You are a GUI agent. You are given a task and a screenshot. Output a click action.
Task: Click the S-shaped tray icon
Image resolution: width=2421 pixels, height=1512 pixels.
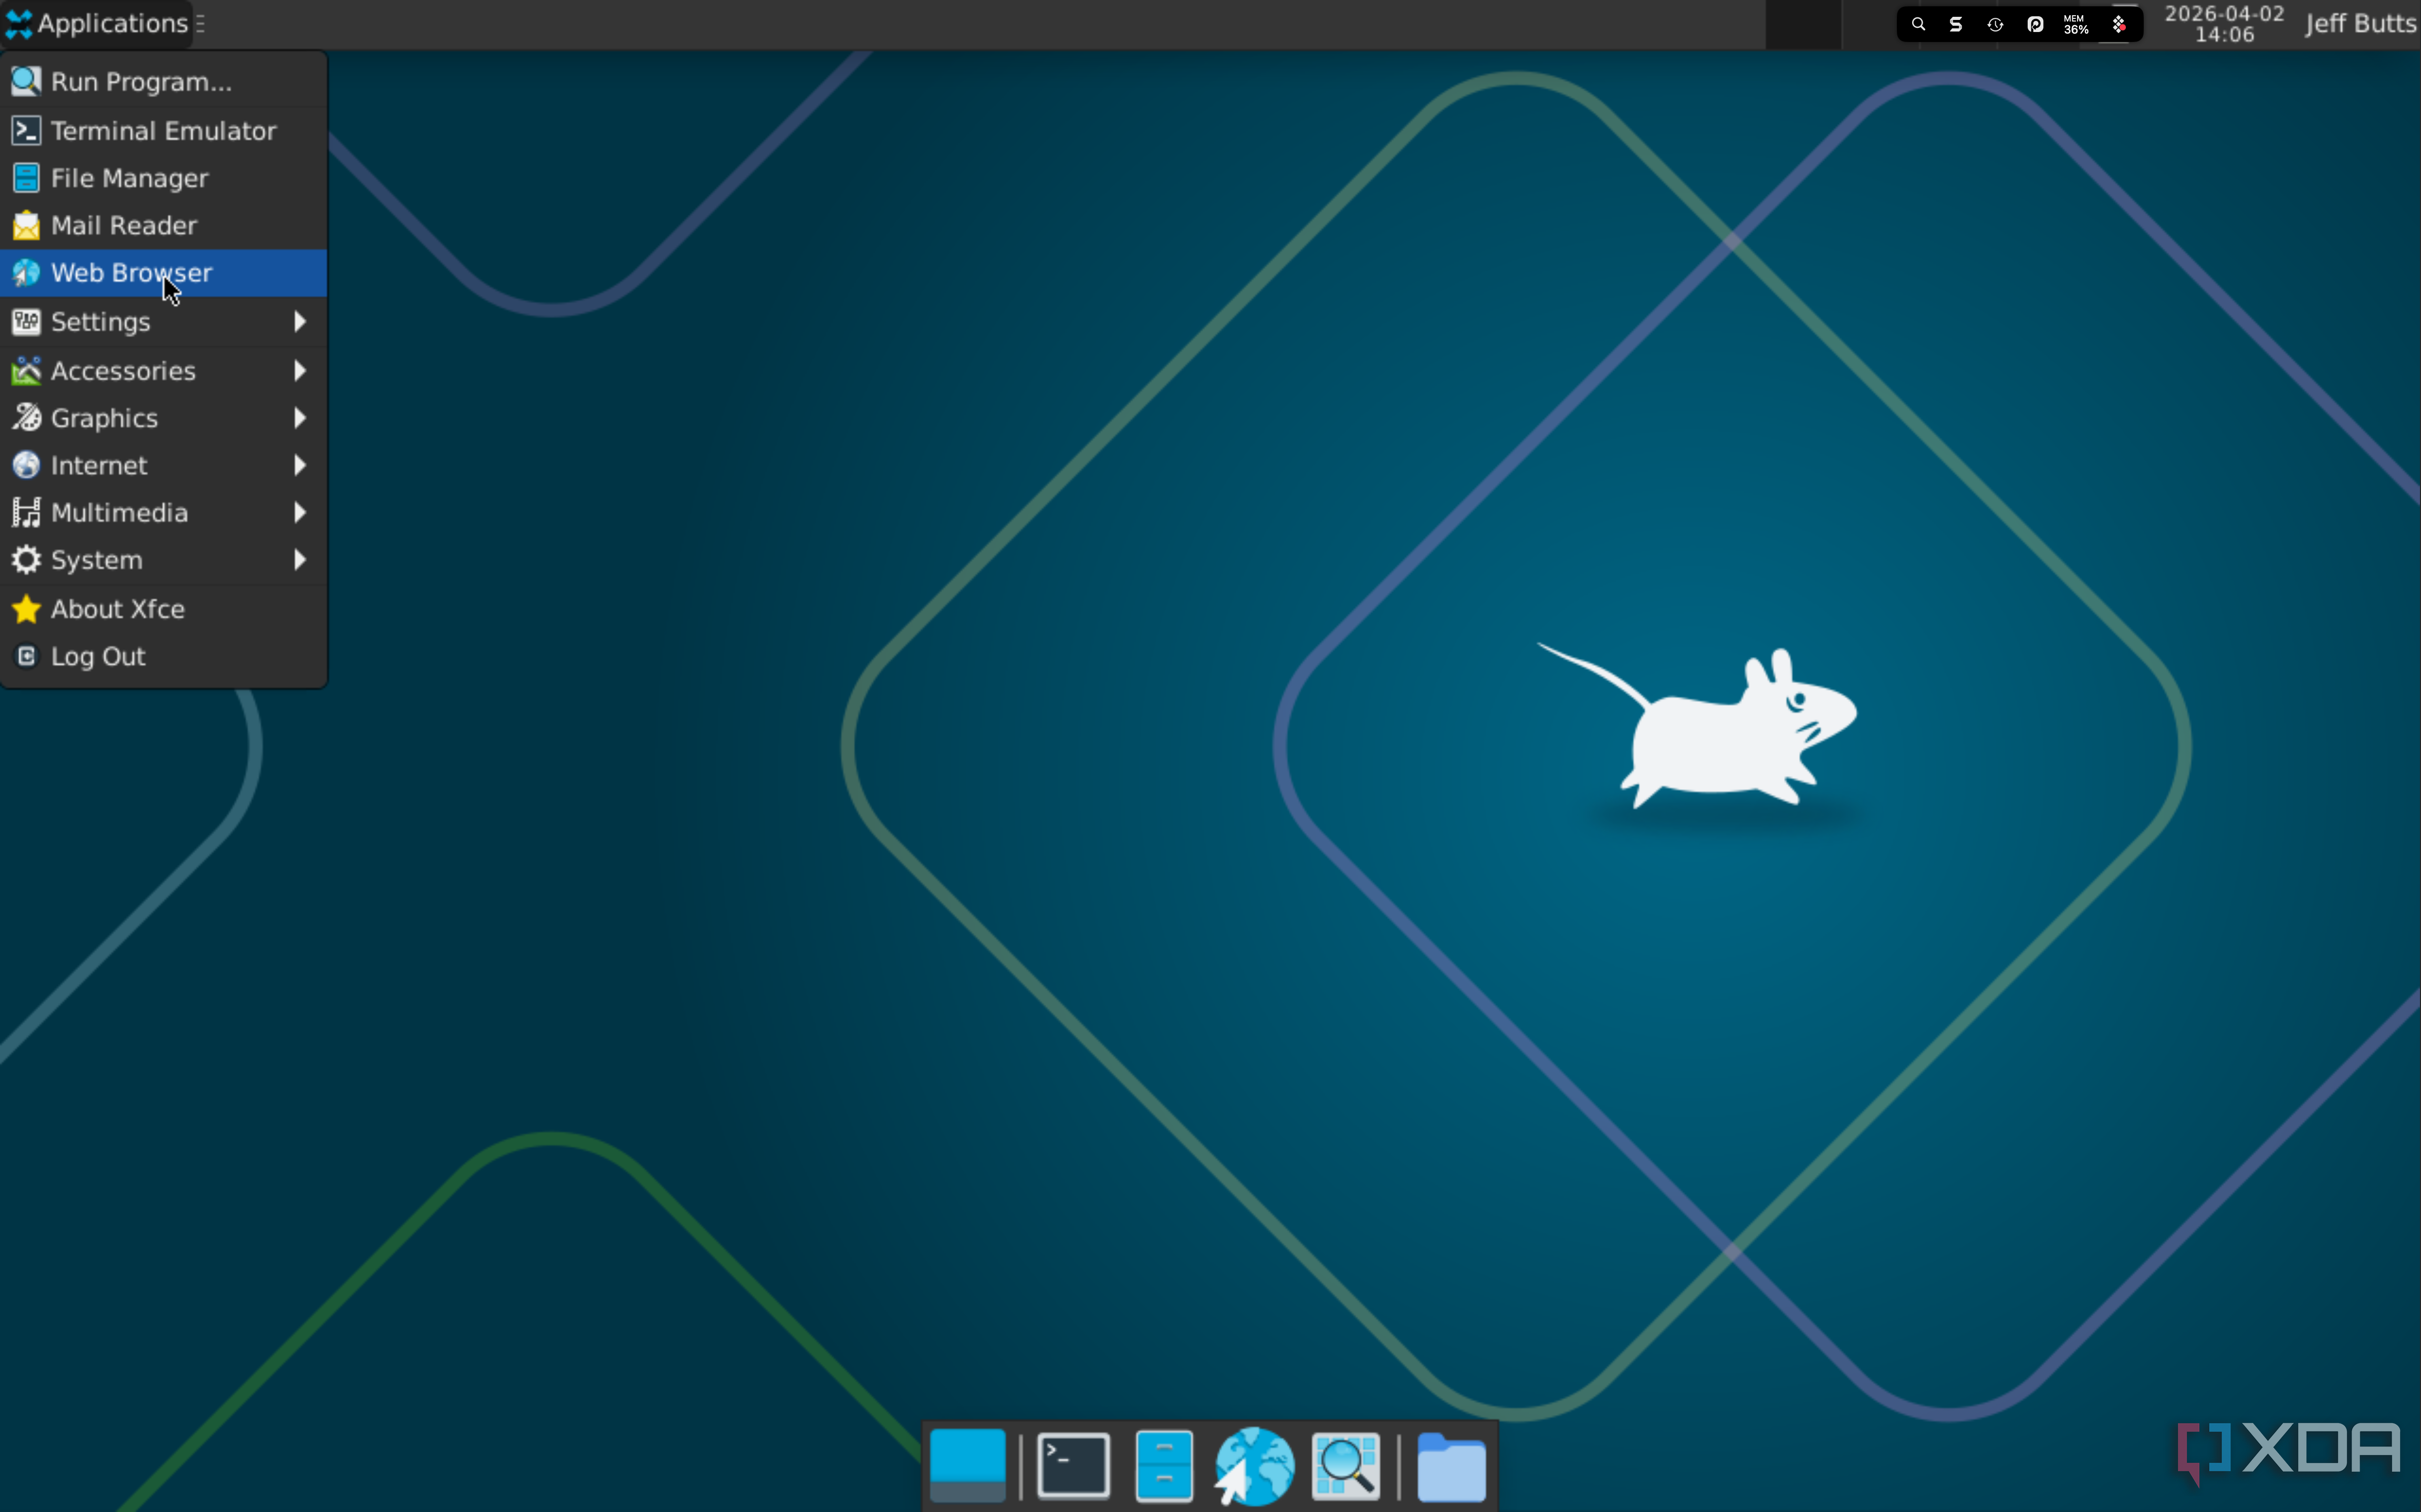tap(1956, 24)
